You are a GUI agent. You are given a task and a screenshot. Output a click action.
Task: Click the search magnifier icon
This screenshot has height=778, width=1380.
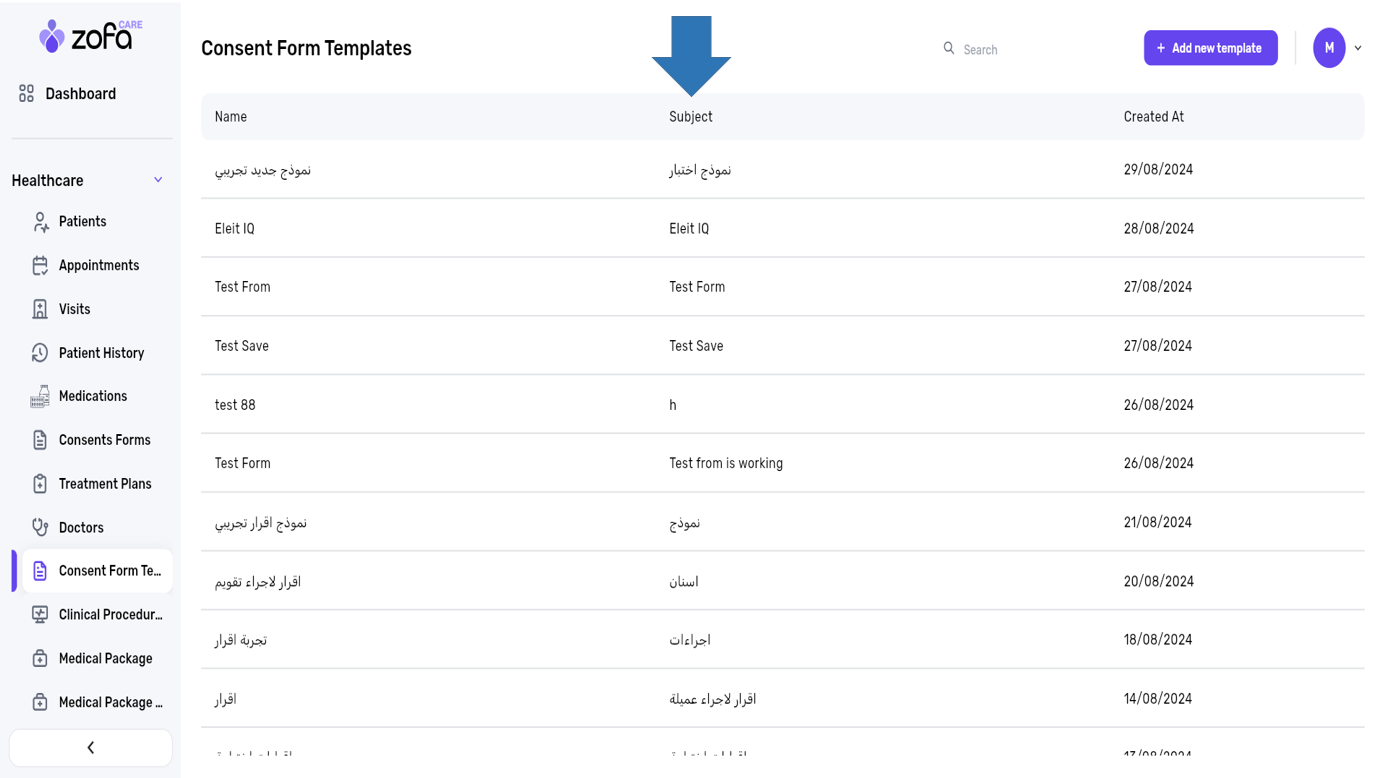click(949, 48)
